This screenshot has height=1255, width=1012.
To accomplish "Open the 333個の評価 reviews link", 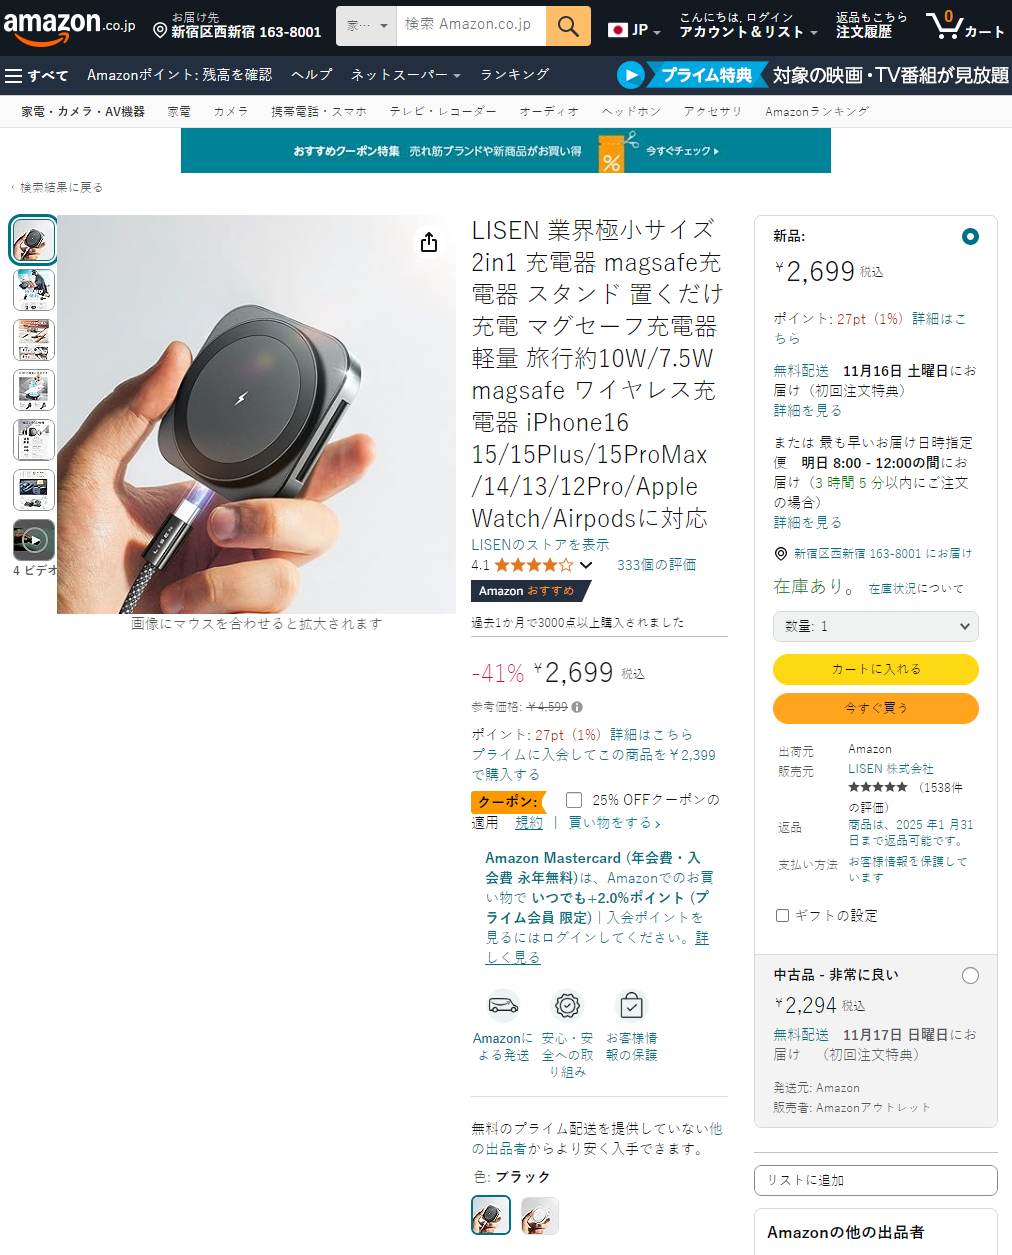I will click(657, 565).
